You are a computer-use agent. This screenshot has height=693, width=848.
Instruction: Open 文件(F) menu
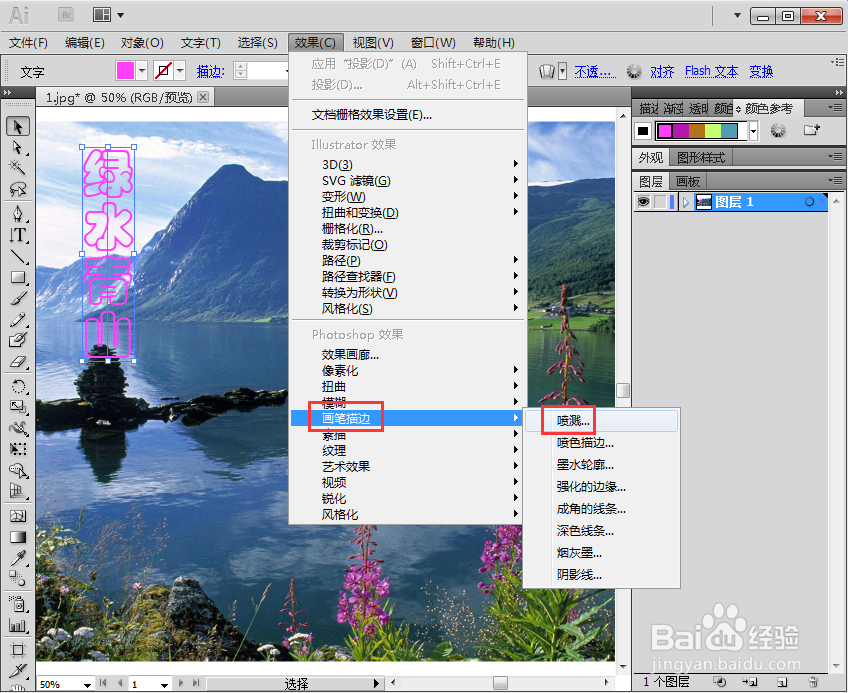[29, 43]
